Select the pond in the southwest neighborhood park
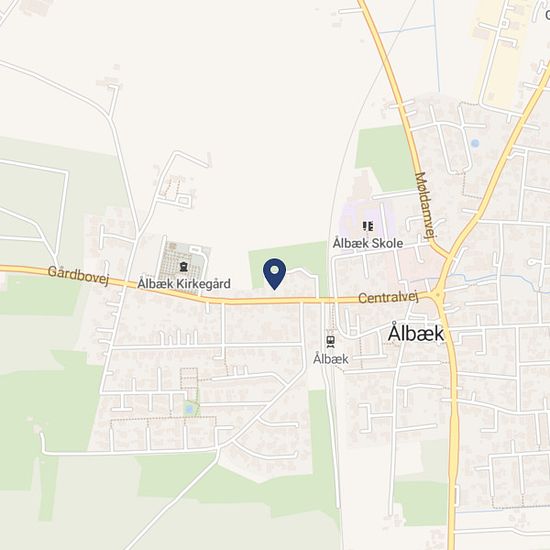 pos(189,409)
